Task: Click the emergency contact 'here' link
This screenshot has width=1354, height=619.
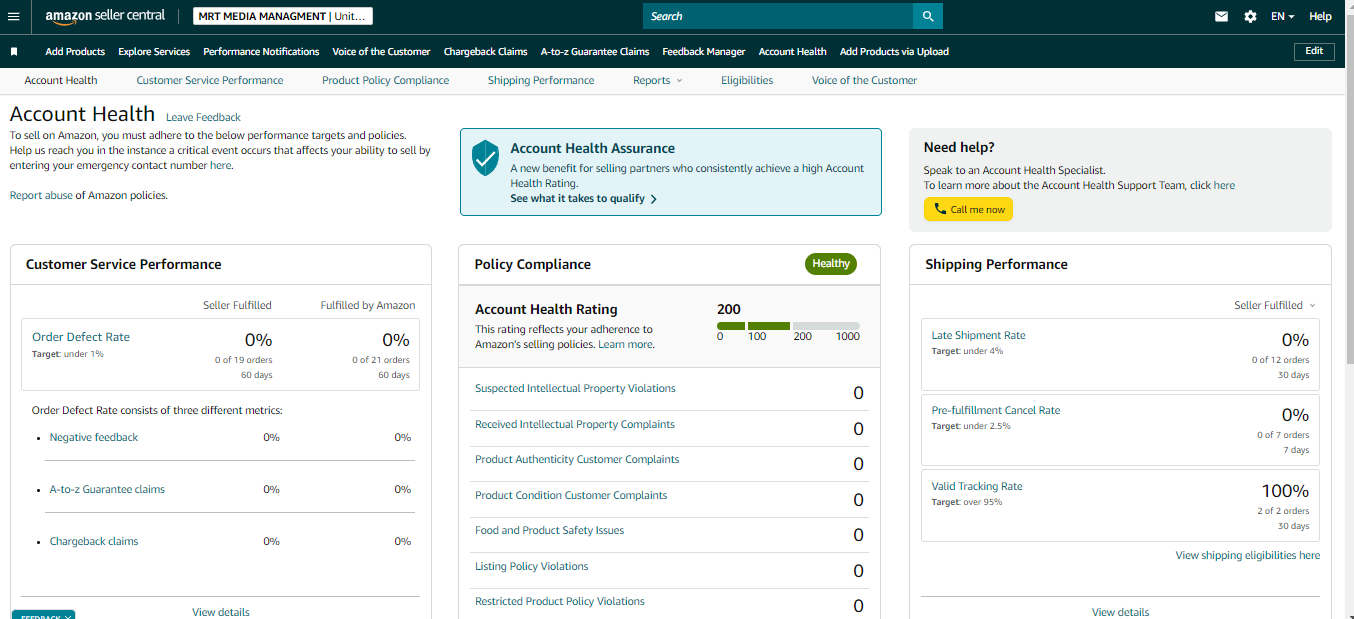Action: coord(220,165)
